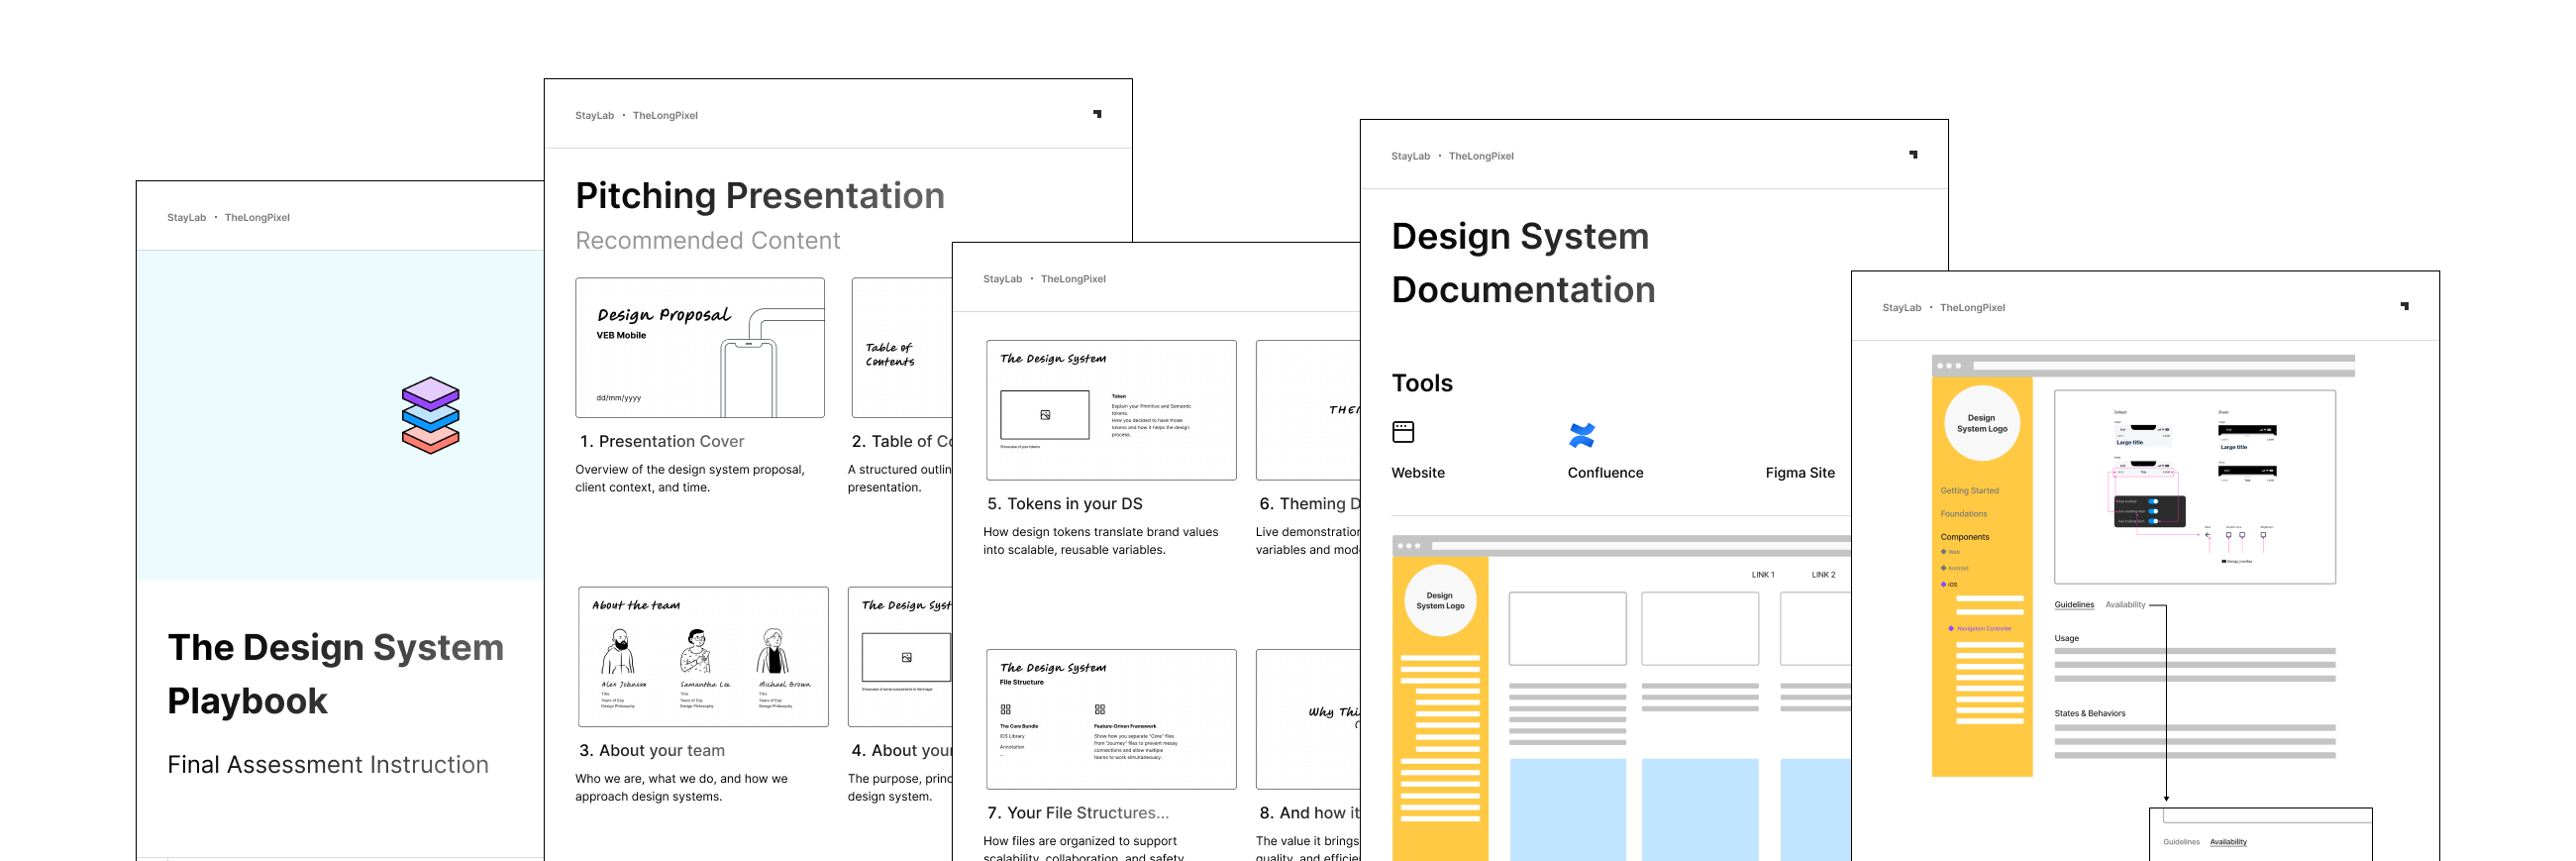Click the image placeholder icon in the Tokens slide
Image resolution: width=2576 pixels, height=861 pixels.
[1045, 415]
